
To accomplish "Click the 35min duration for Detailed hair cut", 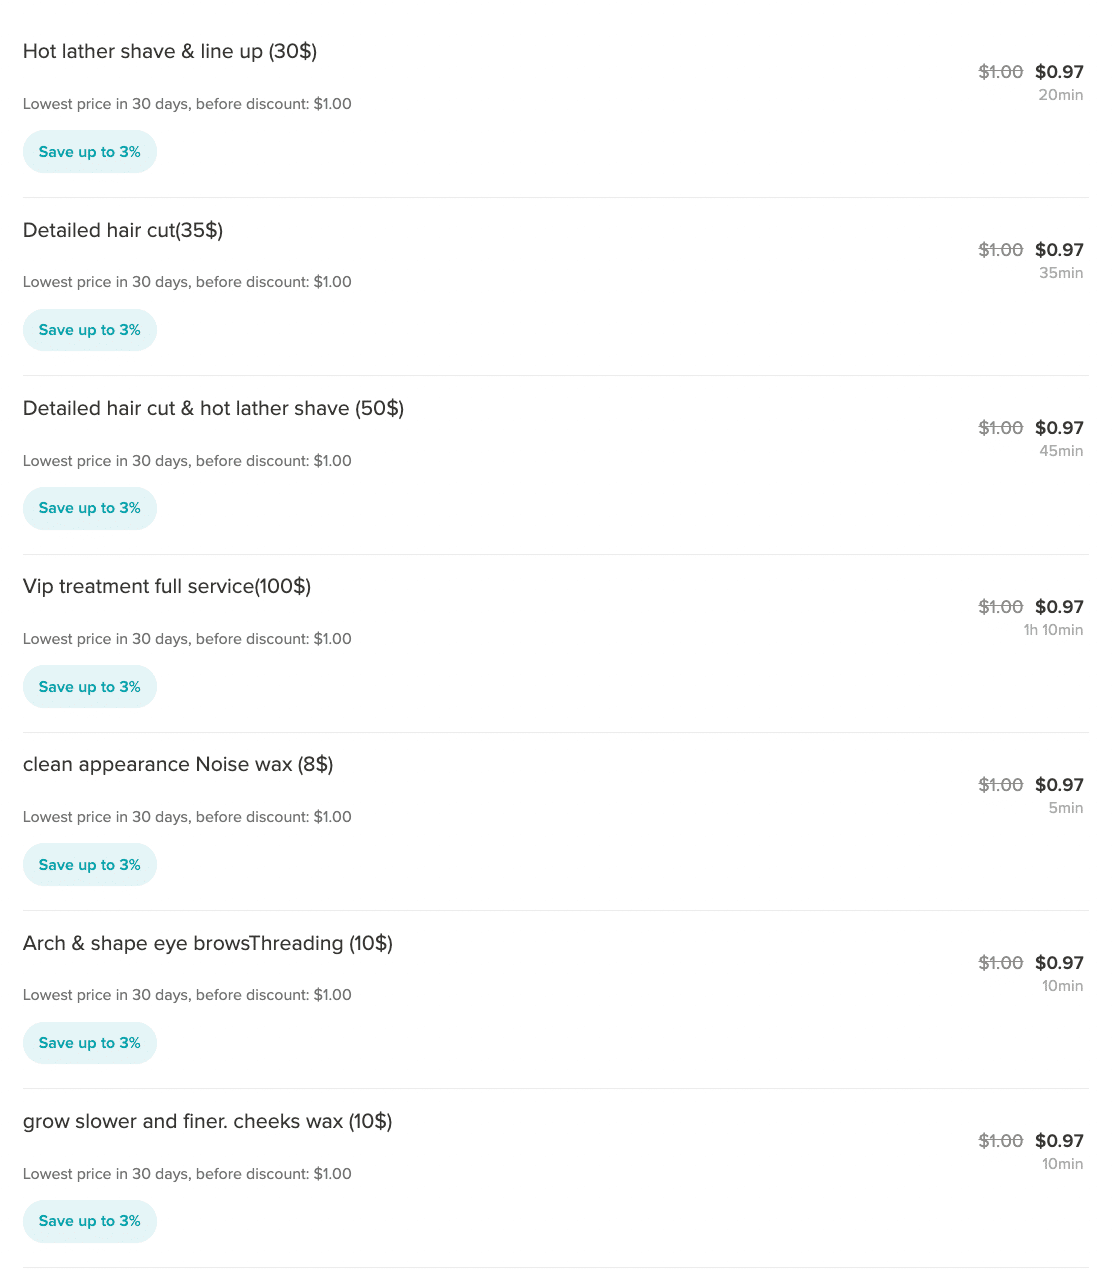I will point(1061,273).
